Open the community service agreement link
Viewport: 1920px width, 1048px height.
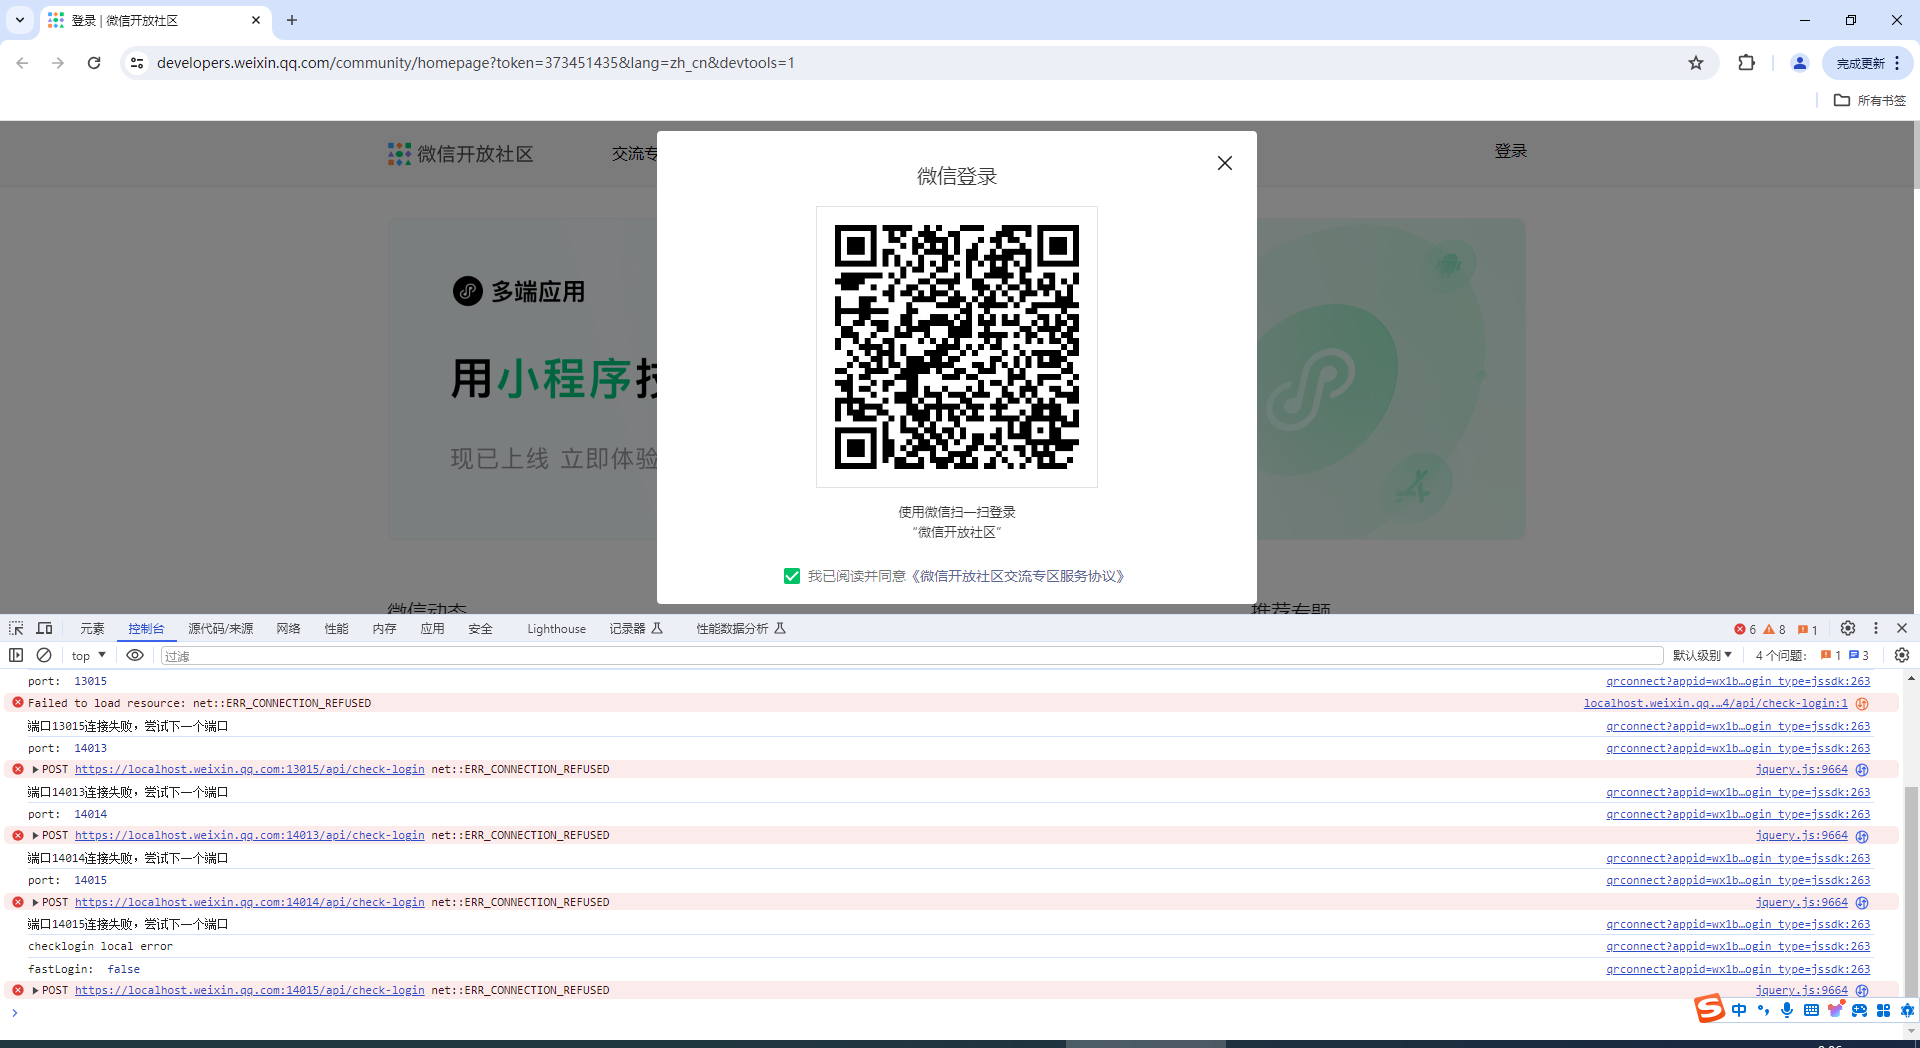pyautogui.click(x=1019, y=576)
